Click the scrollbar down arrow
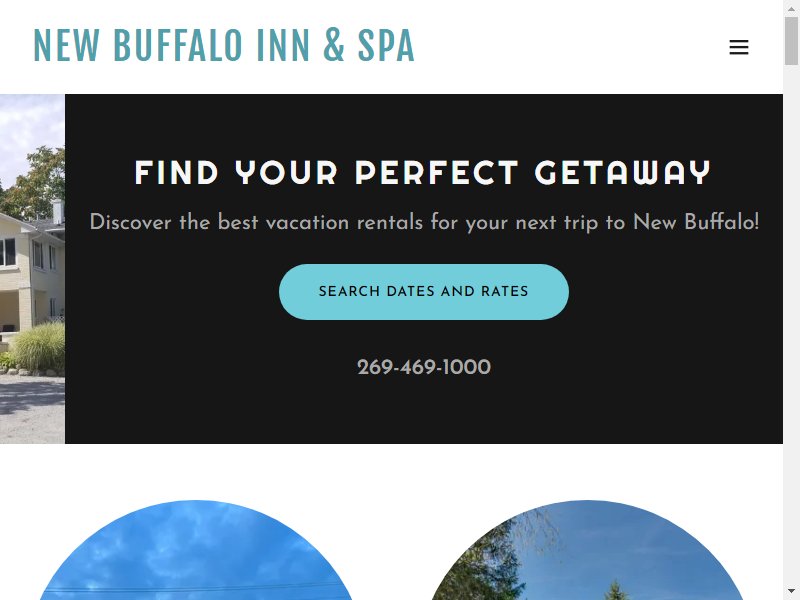The width and height of the screenshot is (800, 600). coord(791,592)
